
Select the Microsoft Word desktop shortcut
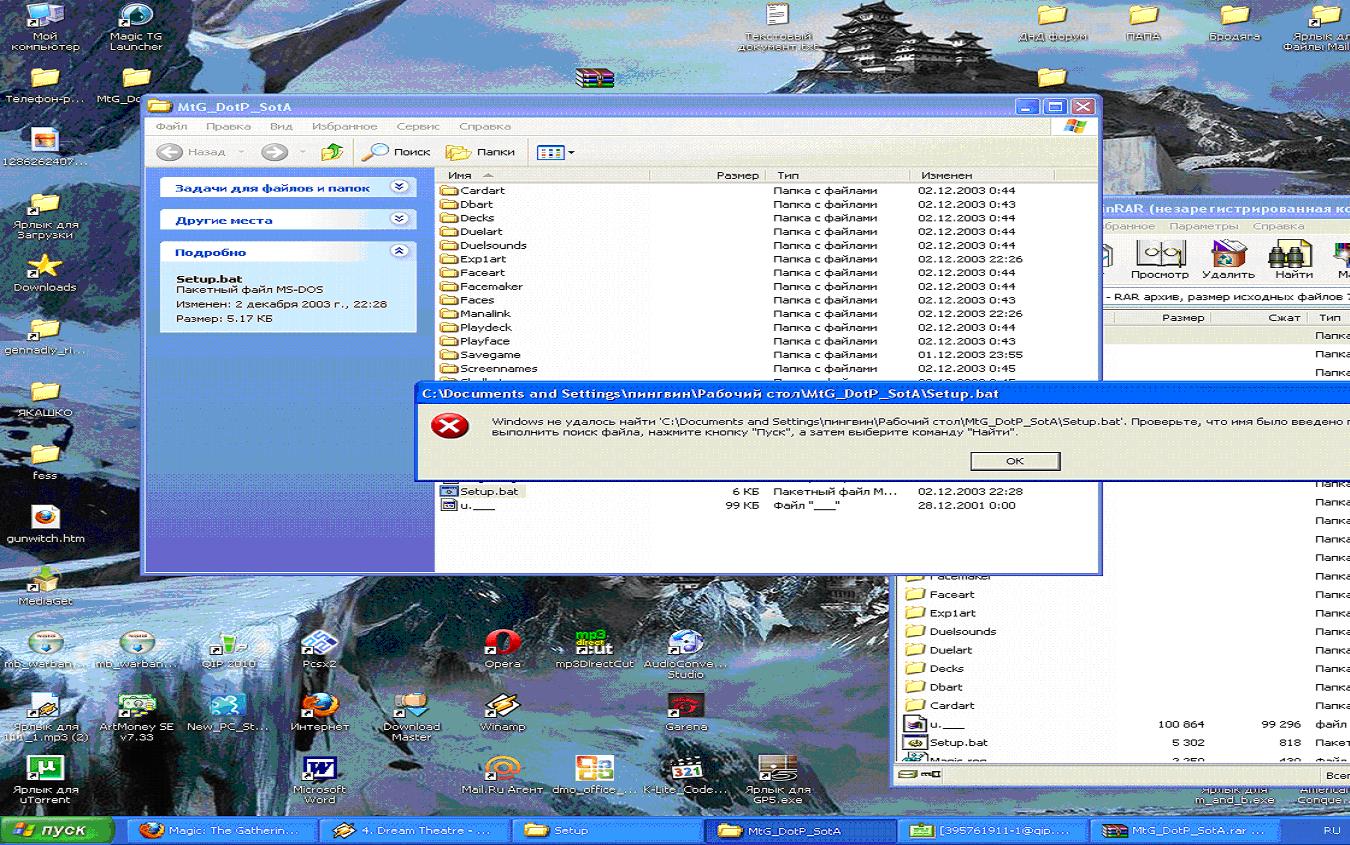click(320, 781)
